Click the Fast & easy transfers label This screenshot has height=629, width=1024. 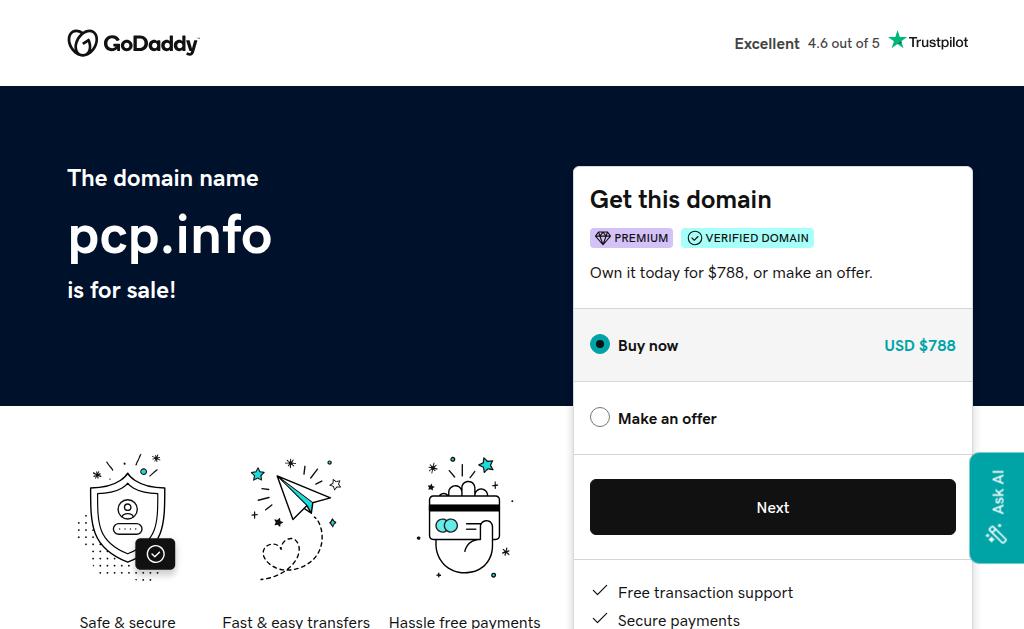coord(296,622)
